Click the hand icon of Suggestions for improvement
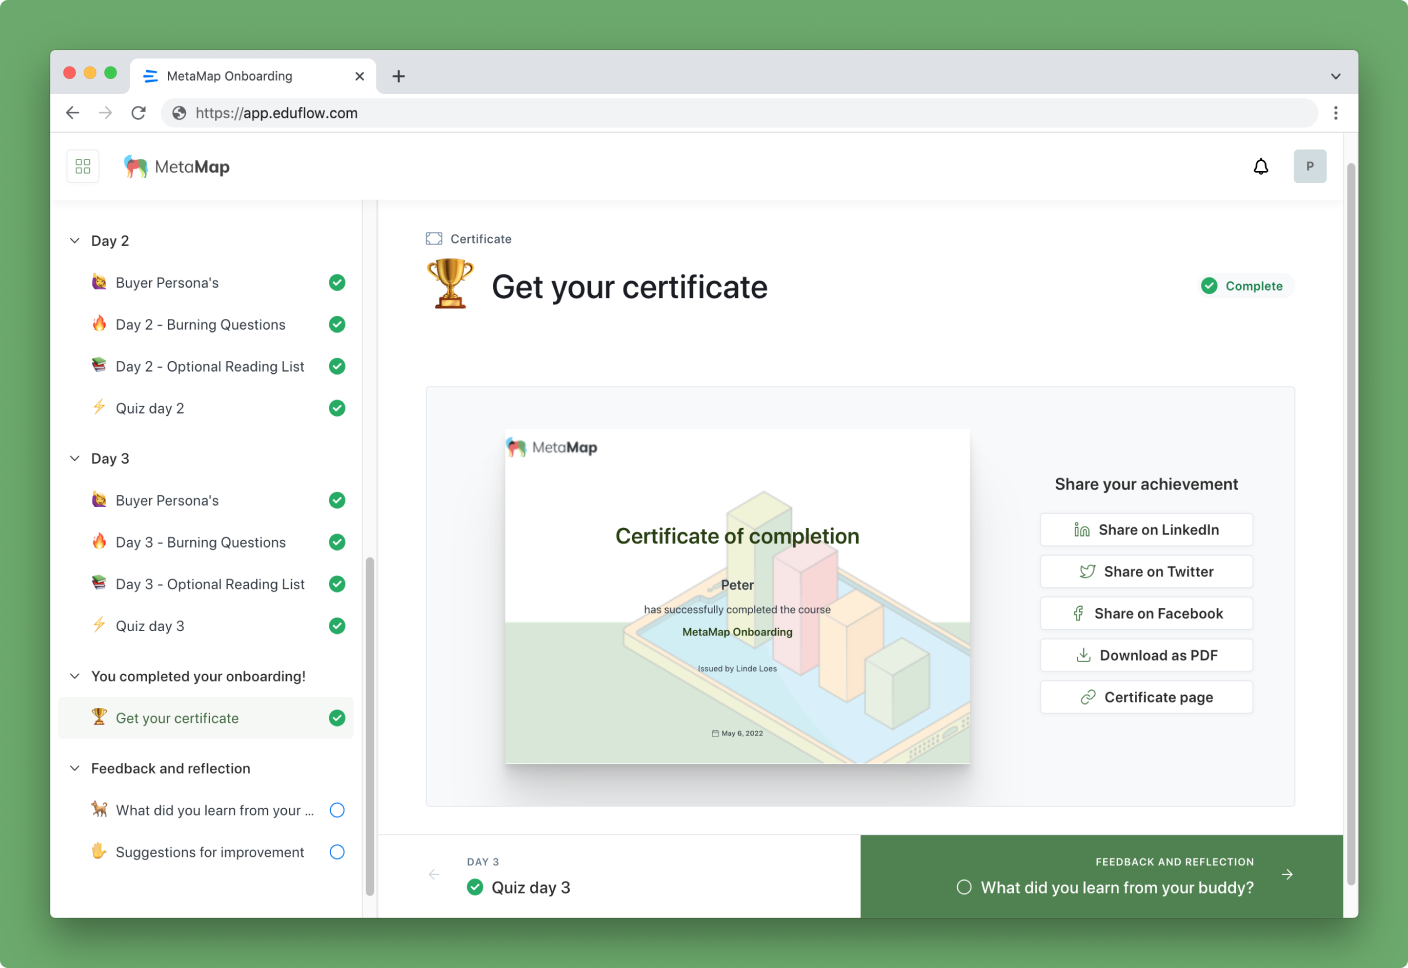 tap(99, 851)
